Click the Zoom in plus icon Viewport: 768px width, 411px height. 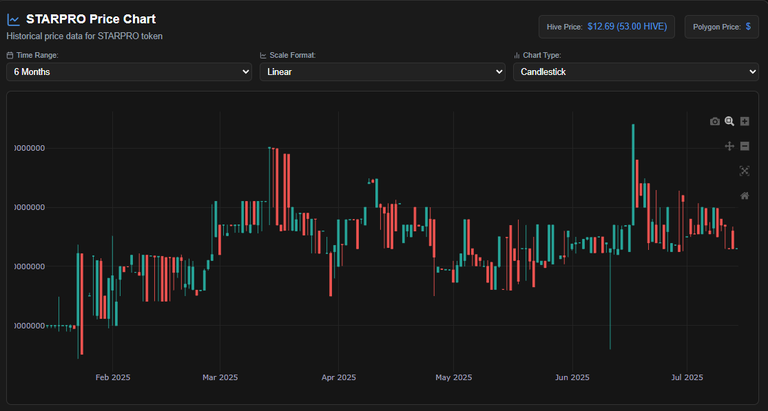(744, 121)
